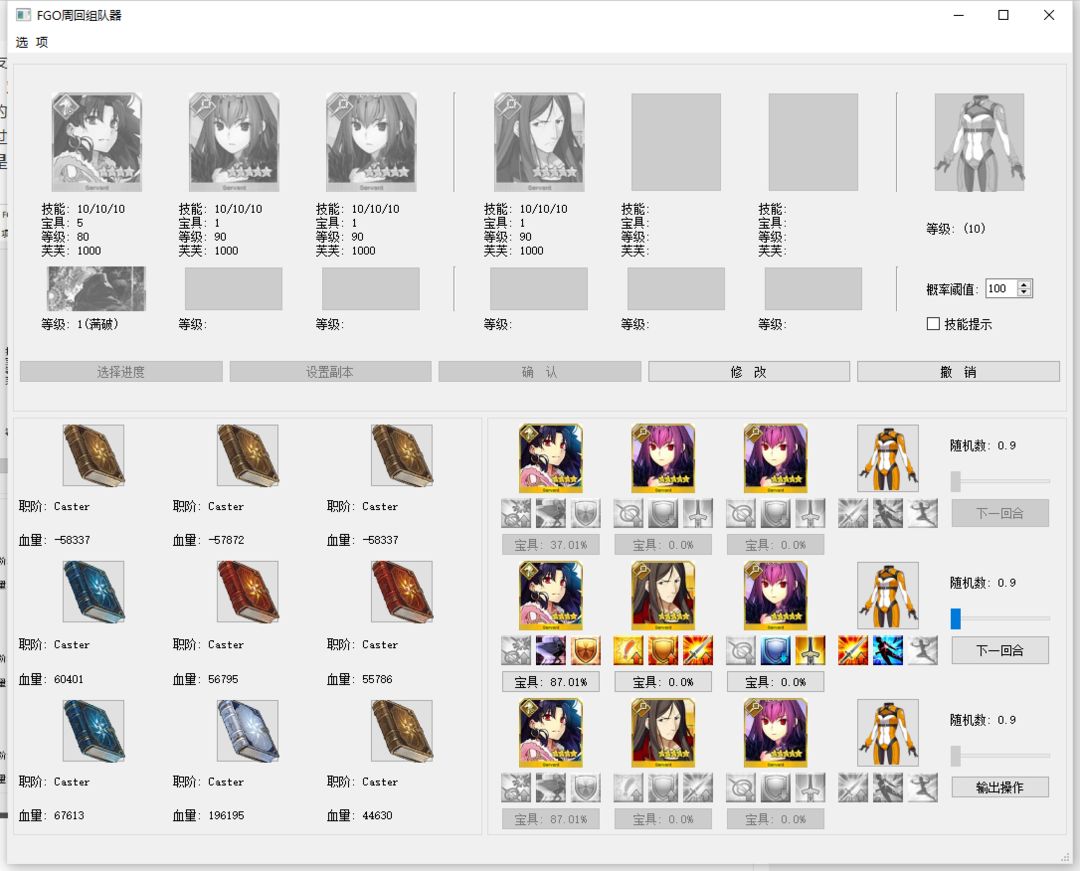Click the greyed 确认 button

click(x=539, y=372)
